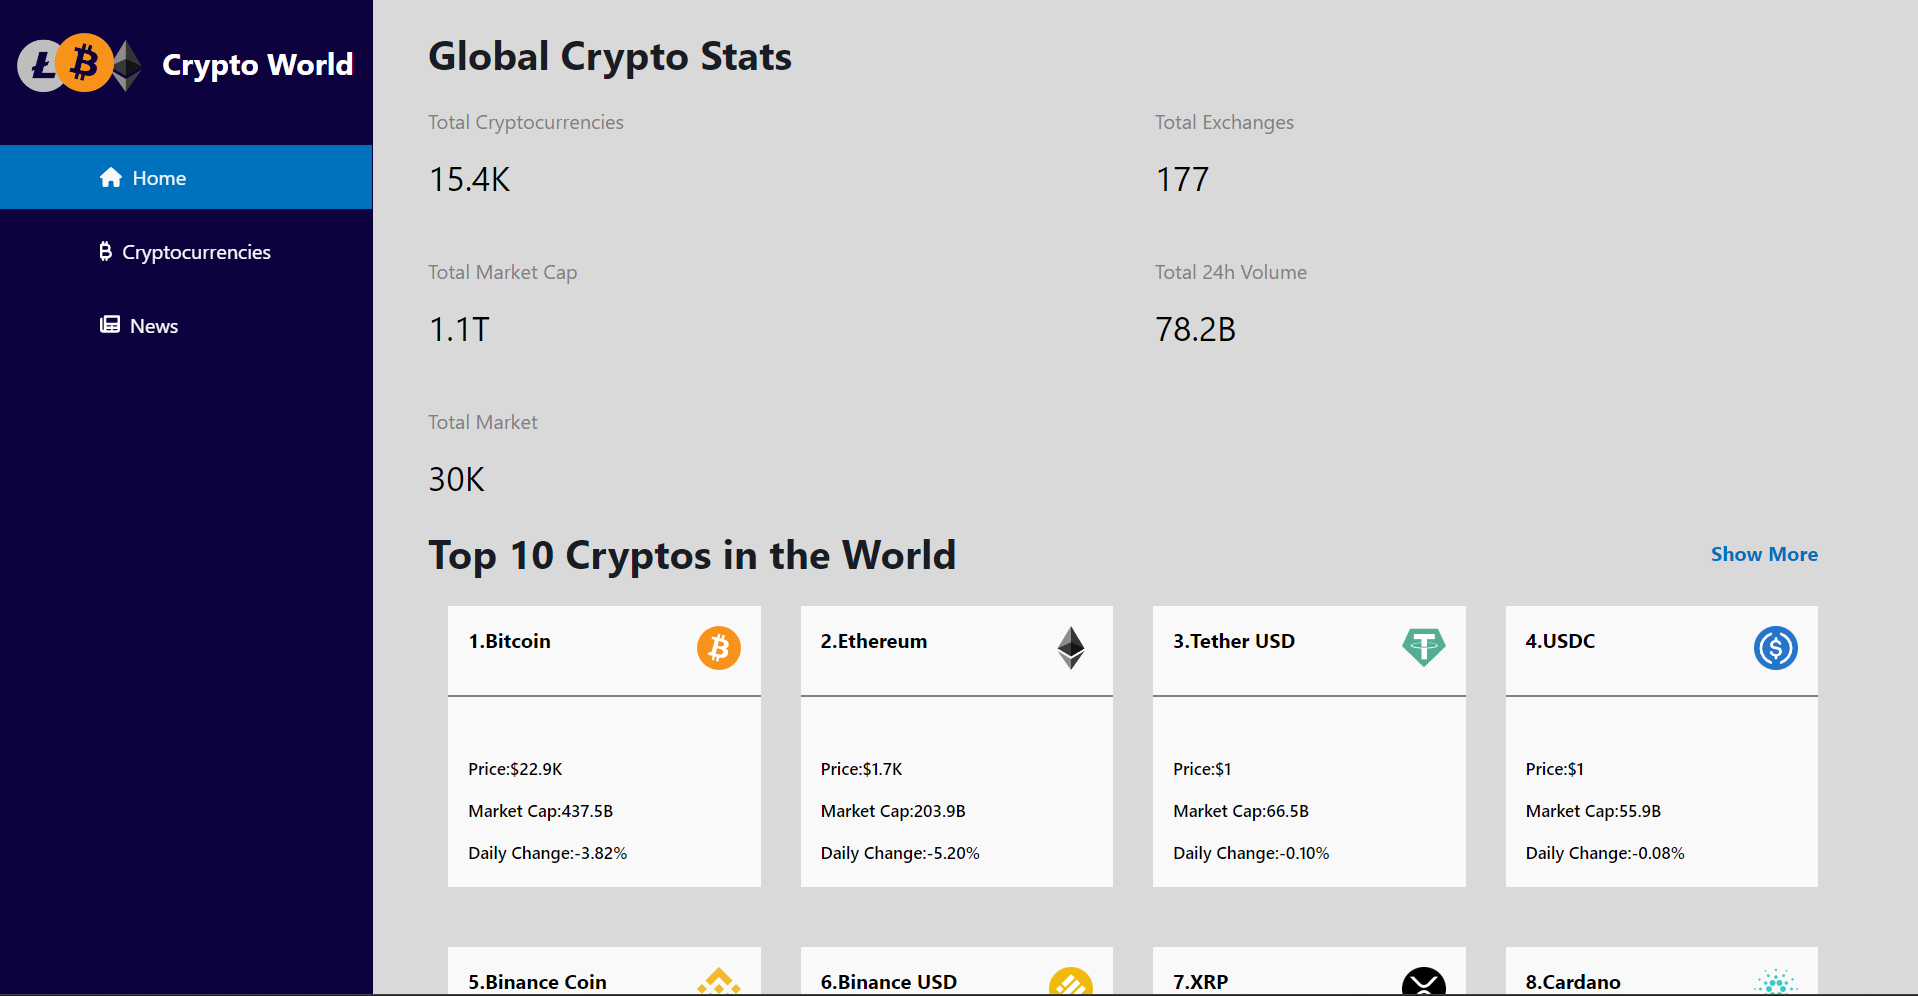This screenshot has height=996, width=1918.
Task: Select the Bitcoin icon next to Cryptocurrencies
Action: pos(106,251)
